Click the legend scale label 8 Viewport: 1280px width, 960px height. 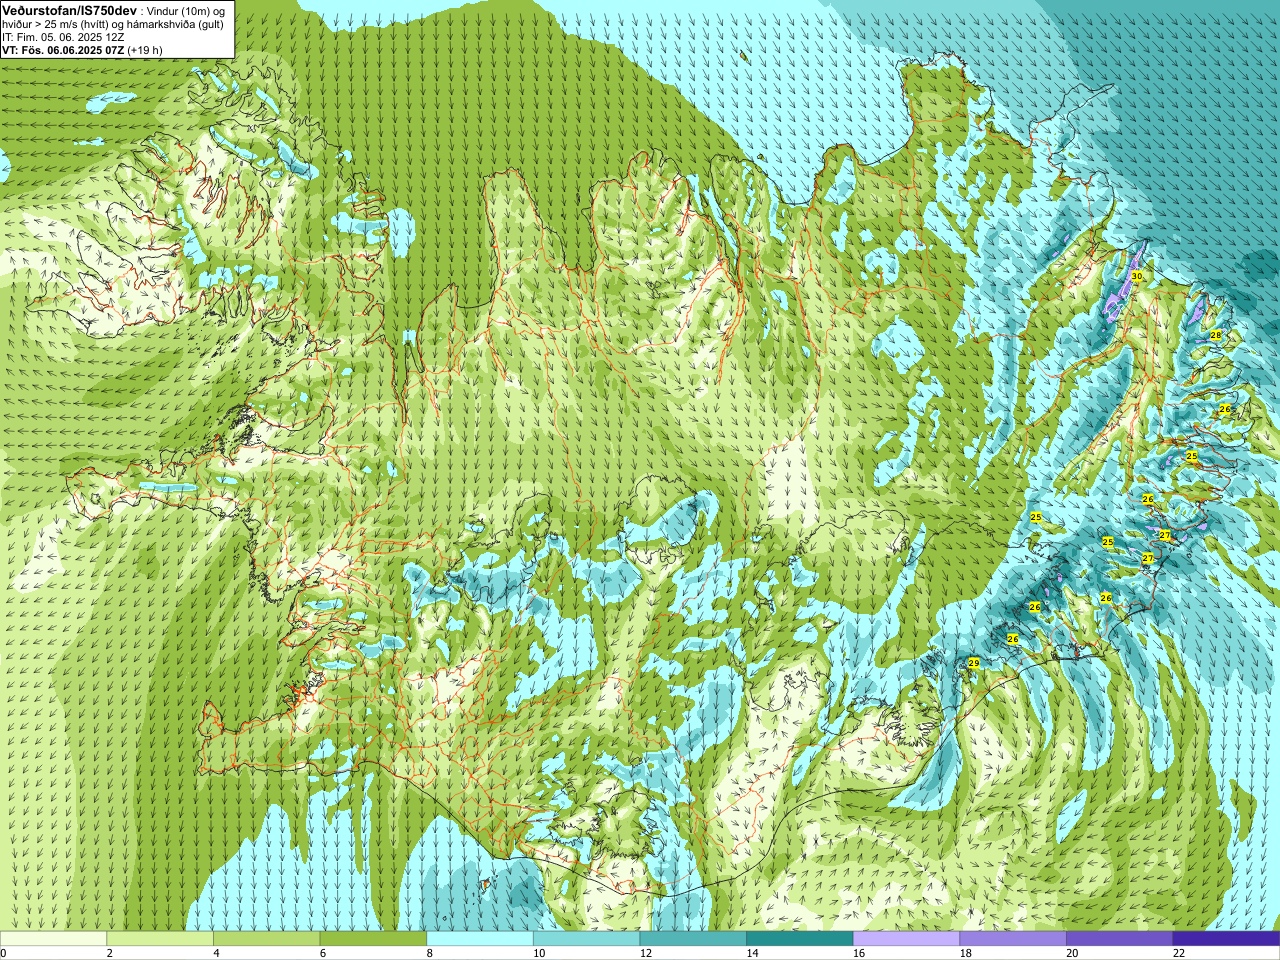(430, 953)
